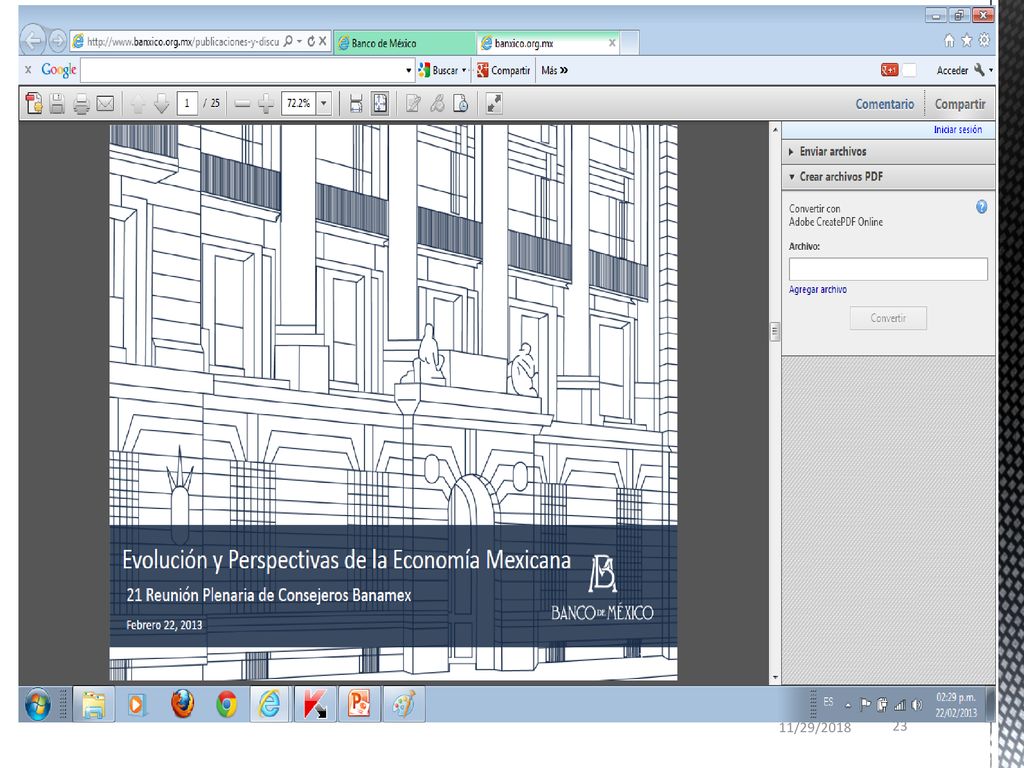This screenshot has height=768, width=1024.
Task: Click the zoom percentage value 72.2%
Action: pyautogui.click(x=299, y=103)
